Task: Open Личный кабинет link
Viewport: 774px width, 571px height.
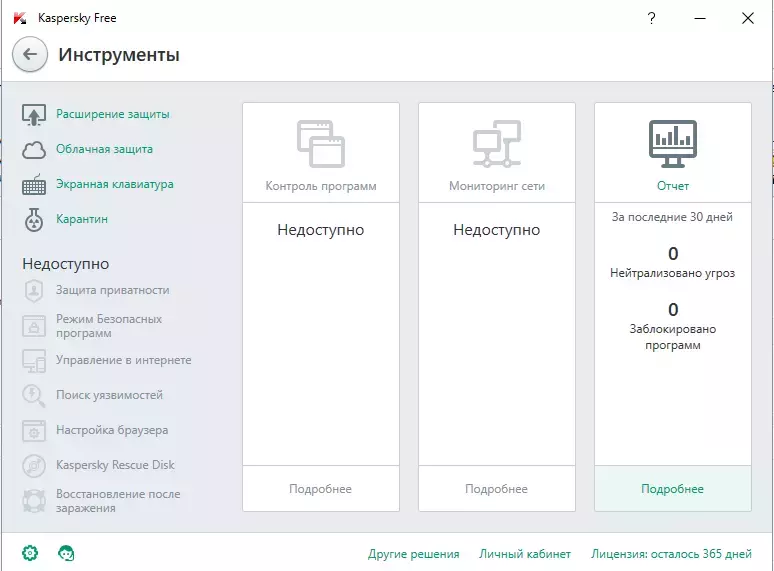Action: pyautogui.click(x=525, y=554)
